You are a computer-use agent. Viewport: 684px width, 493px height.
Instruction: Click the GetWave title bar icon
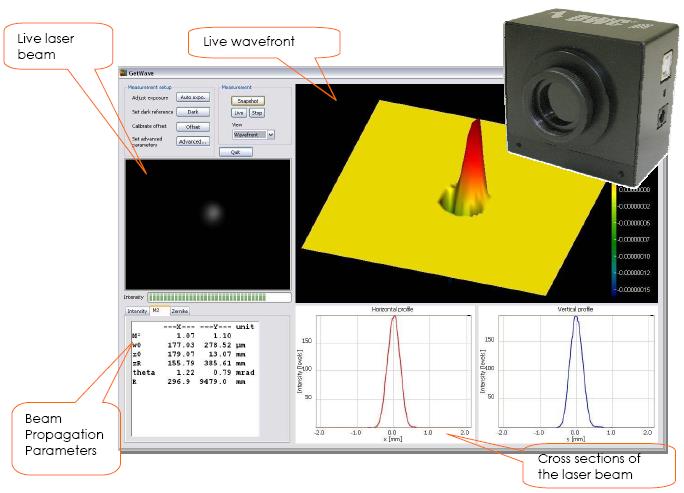pos(123,73)
